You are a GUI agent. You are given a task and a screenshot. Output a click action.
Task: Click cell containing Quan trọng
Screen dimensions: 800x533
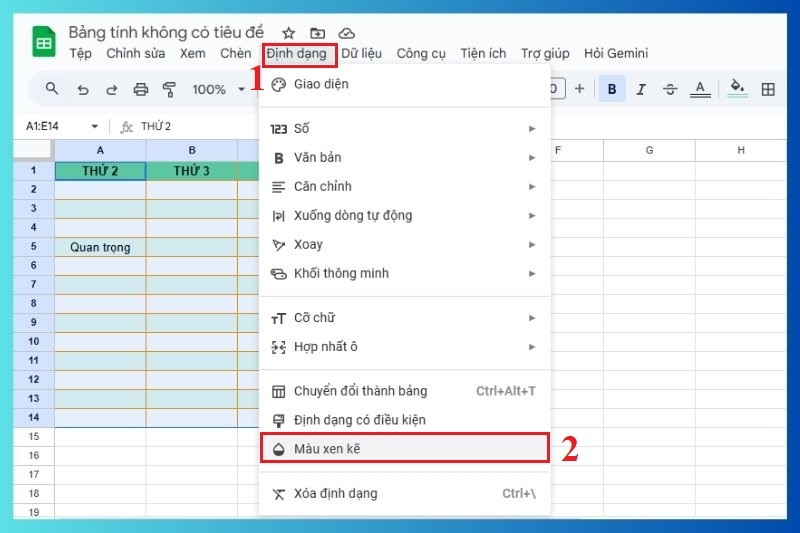[x=100, y=247]
